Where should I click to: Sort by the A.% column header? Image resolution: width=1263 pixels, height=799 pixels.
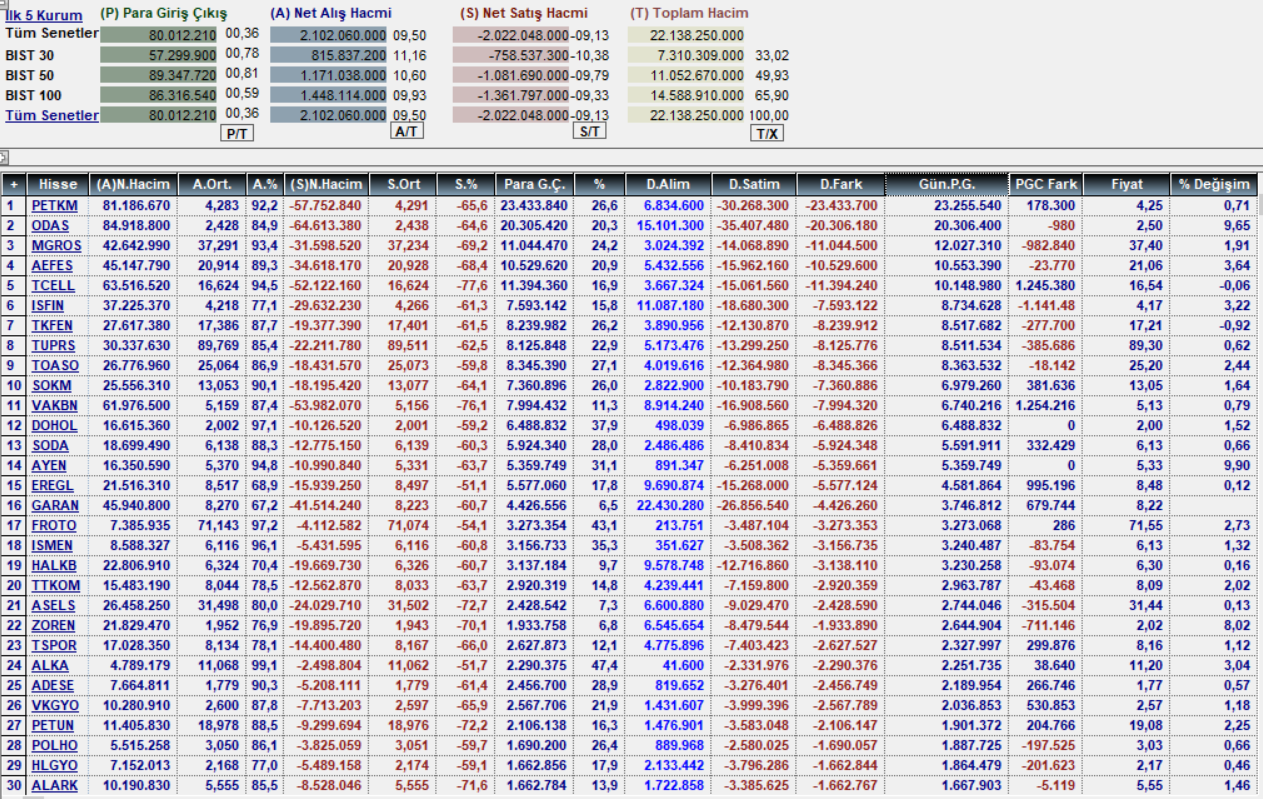point(265,185)
